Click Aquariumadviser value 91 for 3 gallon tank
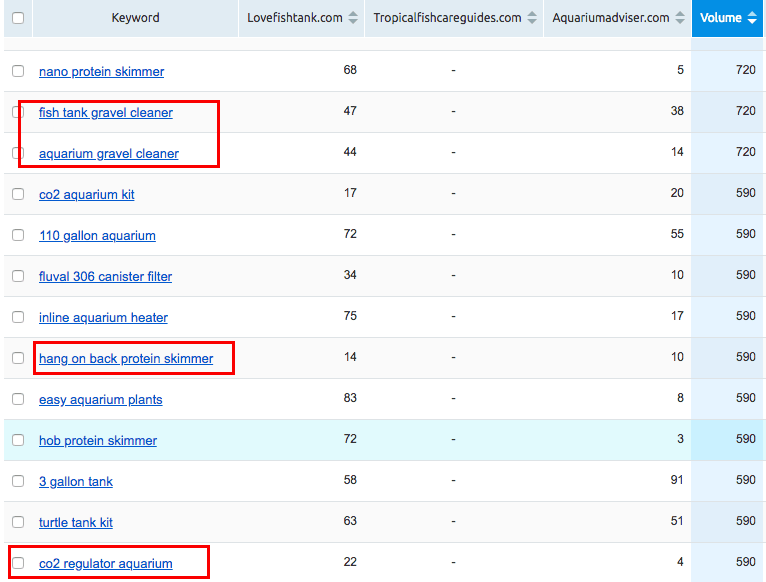Screen dimensions: 766x582 click(677, 480)
